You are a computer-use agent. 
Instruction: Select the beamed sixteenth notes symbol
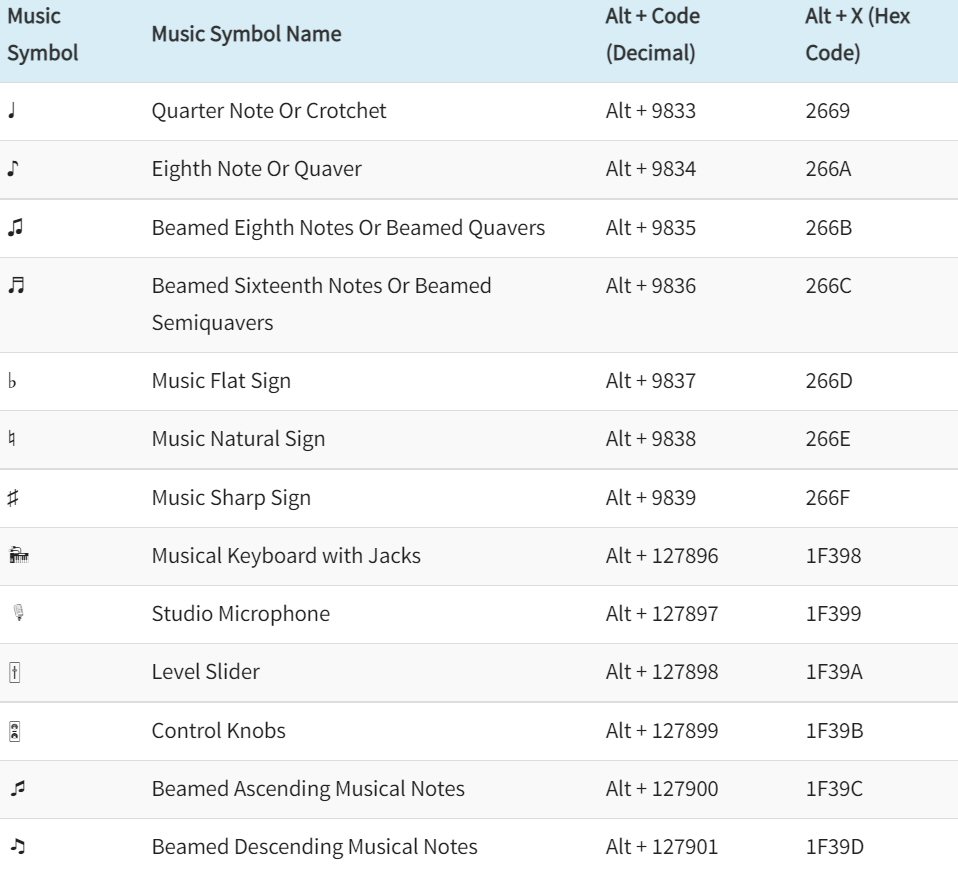15,286
